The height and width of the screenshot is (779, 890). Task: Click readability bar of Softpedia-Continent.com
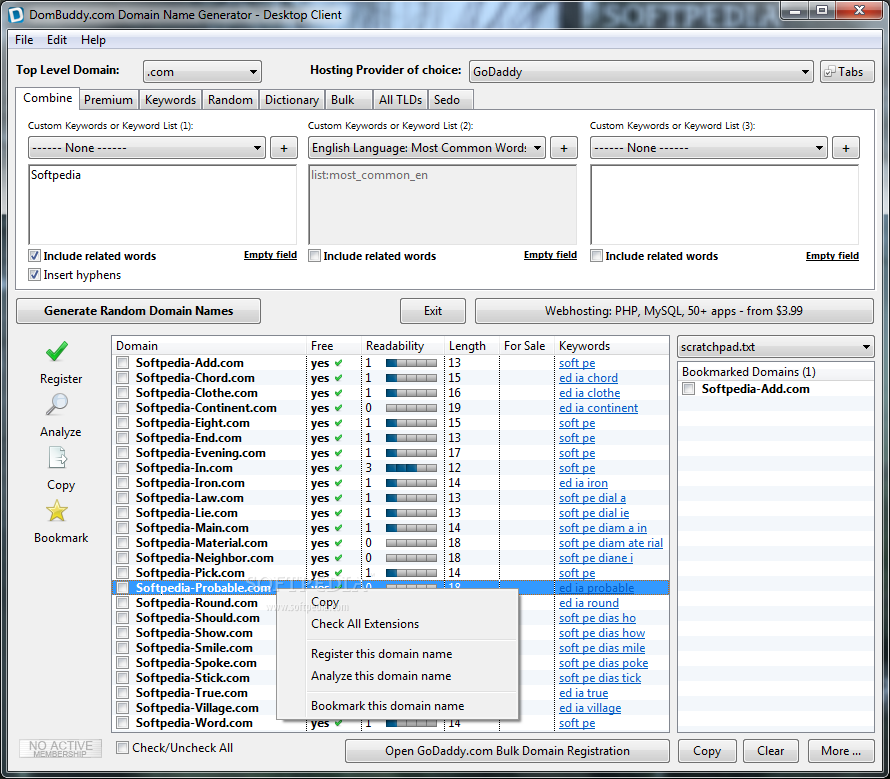click(x=412, y=408)
